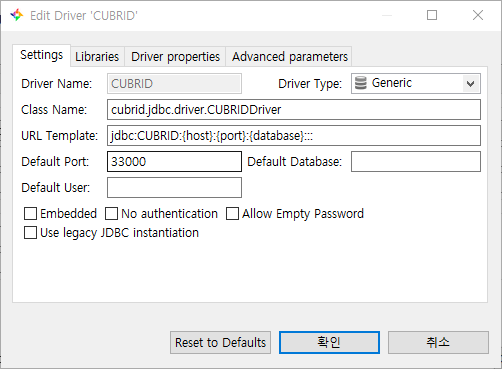This screenshot has height=369, width=502.
Task: Maximize the Edit Driver window
Action: [x=432, y=15]
